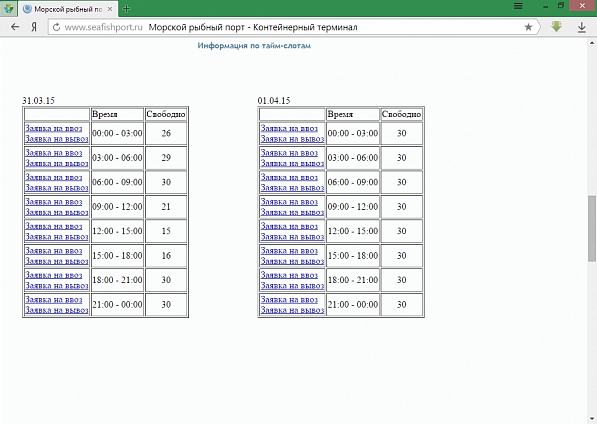Click the vertical scrollbar thumb
This screenshot has width=597, height=424.
point(592,228)
